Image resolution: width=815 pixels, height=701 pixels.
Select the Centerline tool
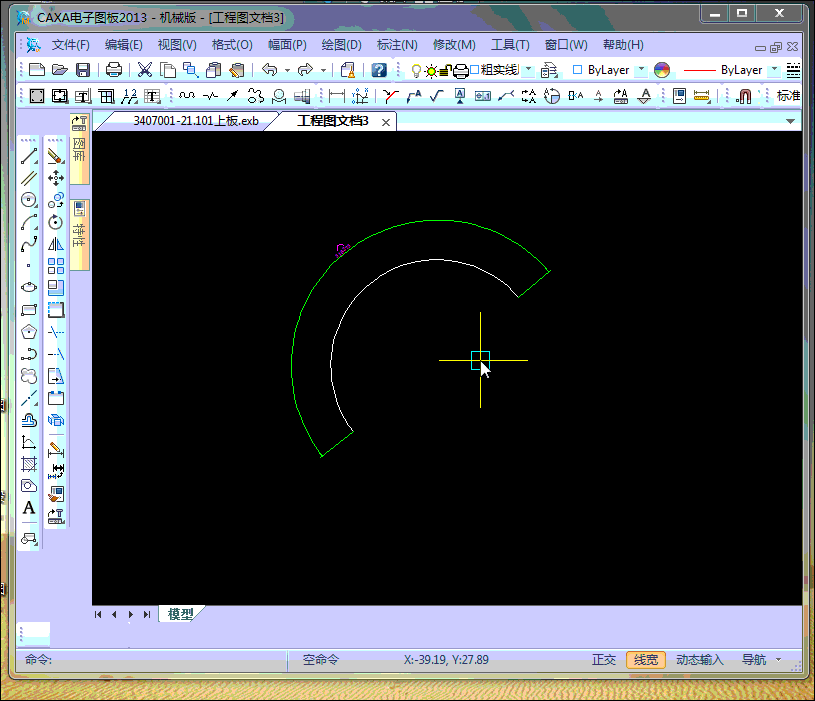[29, 398]
